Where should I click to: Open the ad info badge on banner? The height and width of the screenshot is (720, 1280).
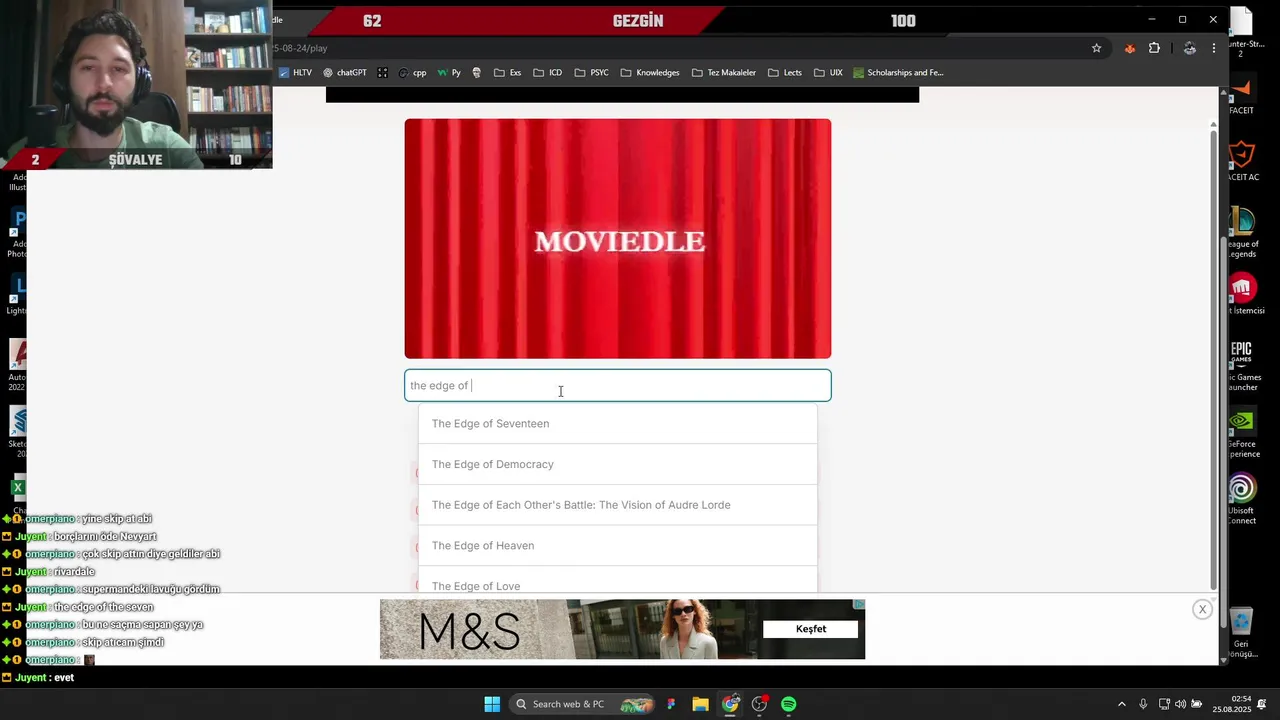click(859, 604)
